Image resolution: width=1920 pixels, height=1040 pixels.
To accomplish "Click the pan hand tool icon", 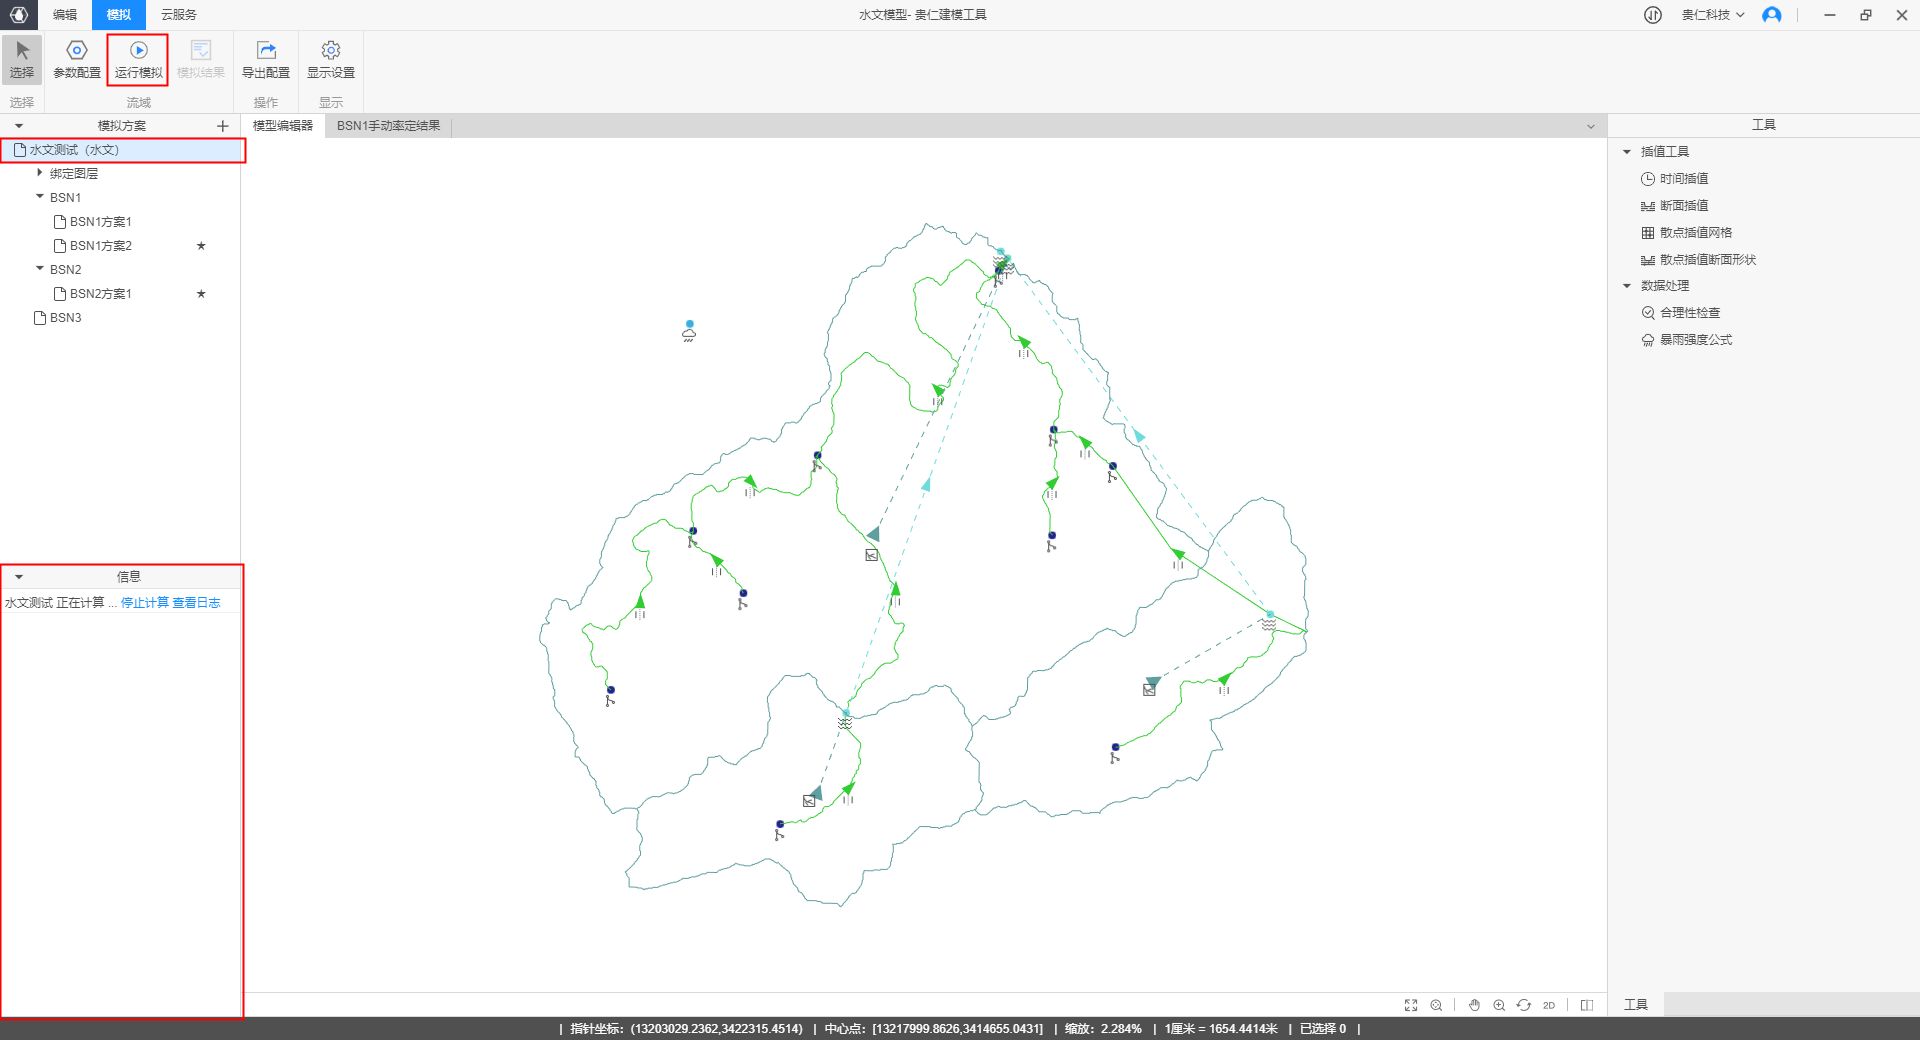I will point(1474,1005).
